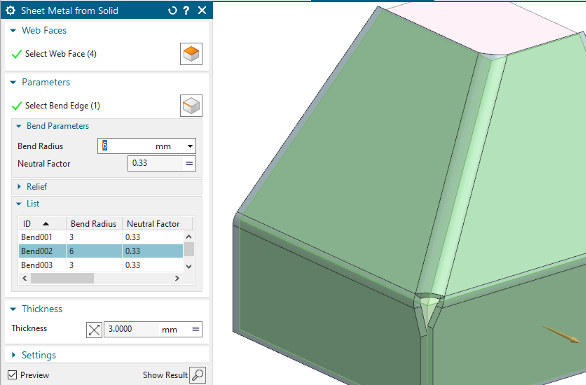Click the Thickness value field
Viewport: 586px width, 385px height.
coord(132,329)
